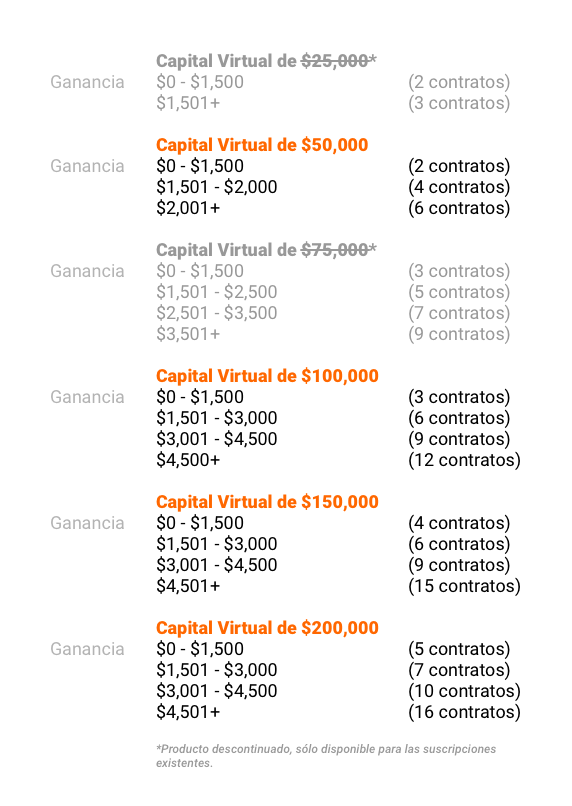The image size is (572, 806).
Task: Click the $1,501 - $2,000 range row
Action: [x=217, y=187]
